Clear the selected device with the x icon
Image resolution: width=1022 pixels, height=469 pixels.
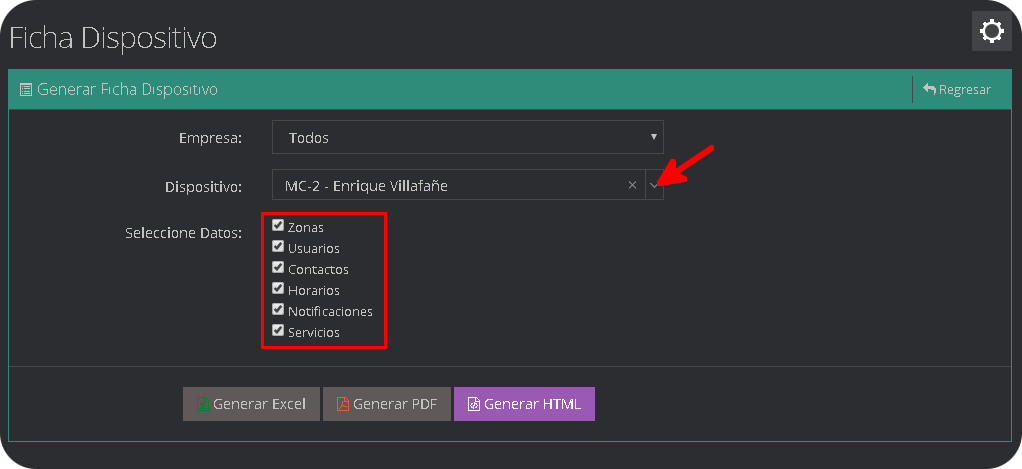632,185
